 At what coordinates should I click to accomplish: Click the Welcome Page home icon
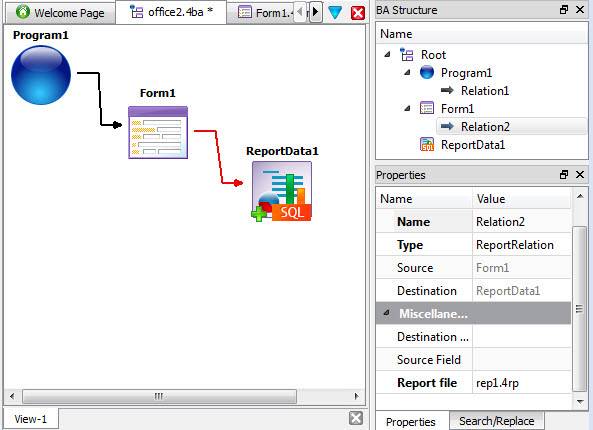coord(23,12)
